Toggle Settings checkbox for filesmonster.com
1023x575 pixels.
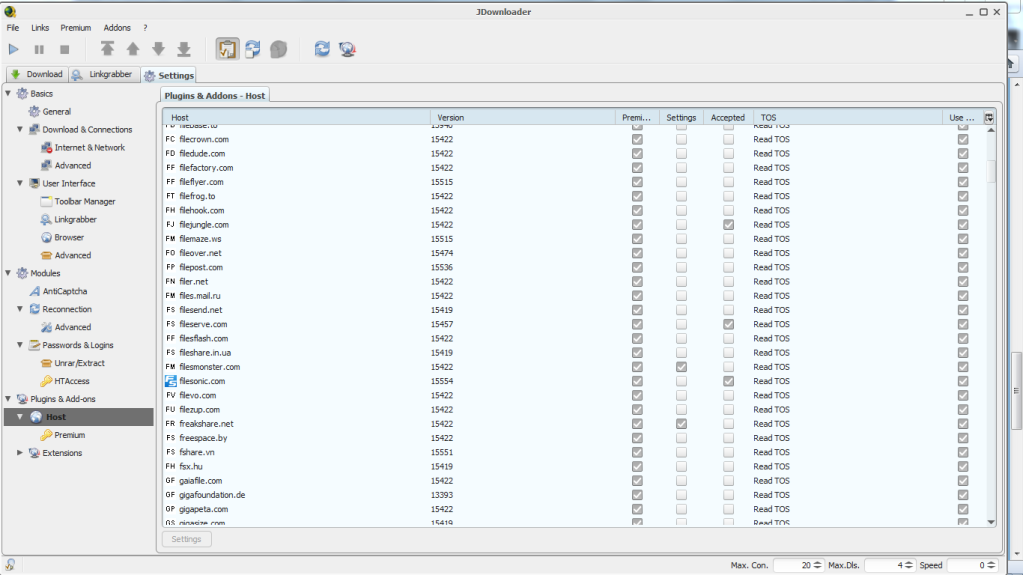(681, 367)
